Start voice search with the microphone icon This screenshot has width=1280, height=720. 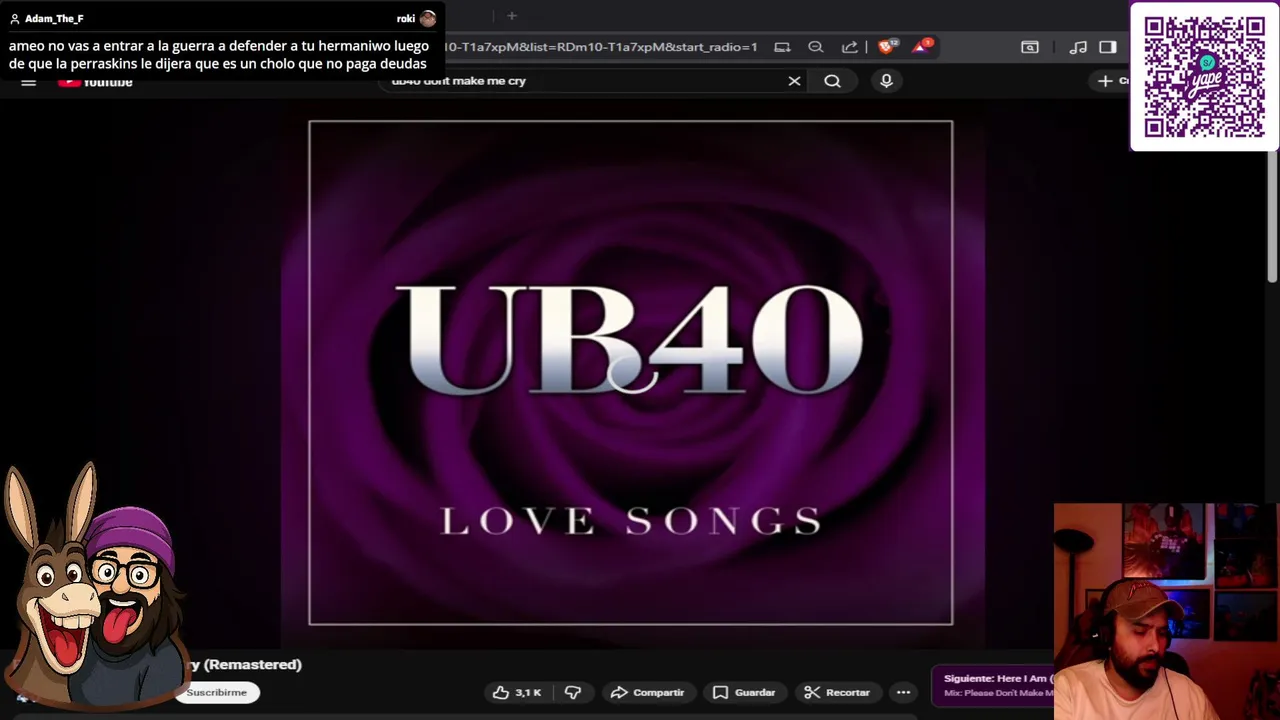point(886,81)
